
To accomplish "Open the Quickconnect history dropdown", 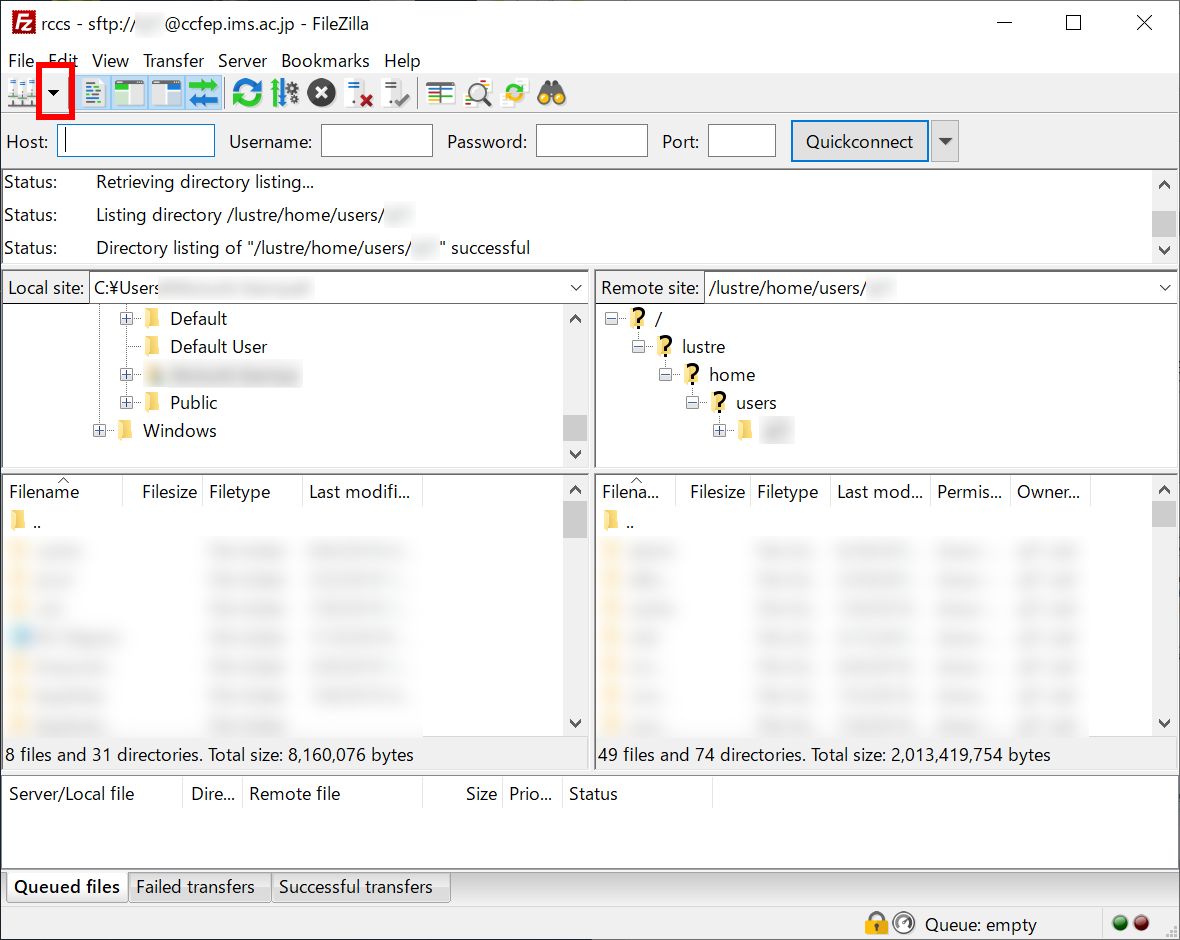I will click(945, 141).
